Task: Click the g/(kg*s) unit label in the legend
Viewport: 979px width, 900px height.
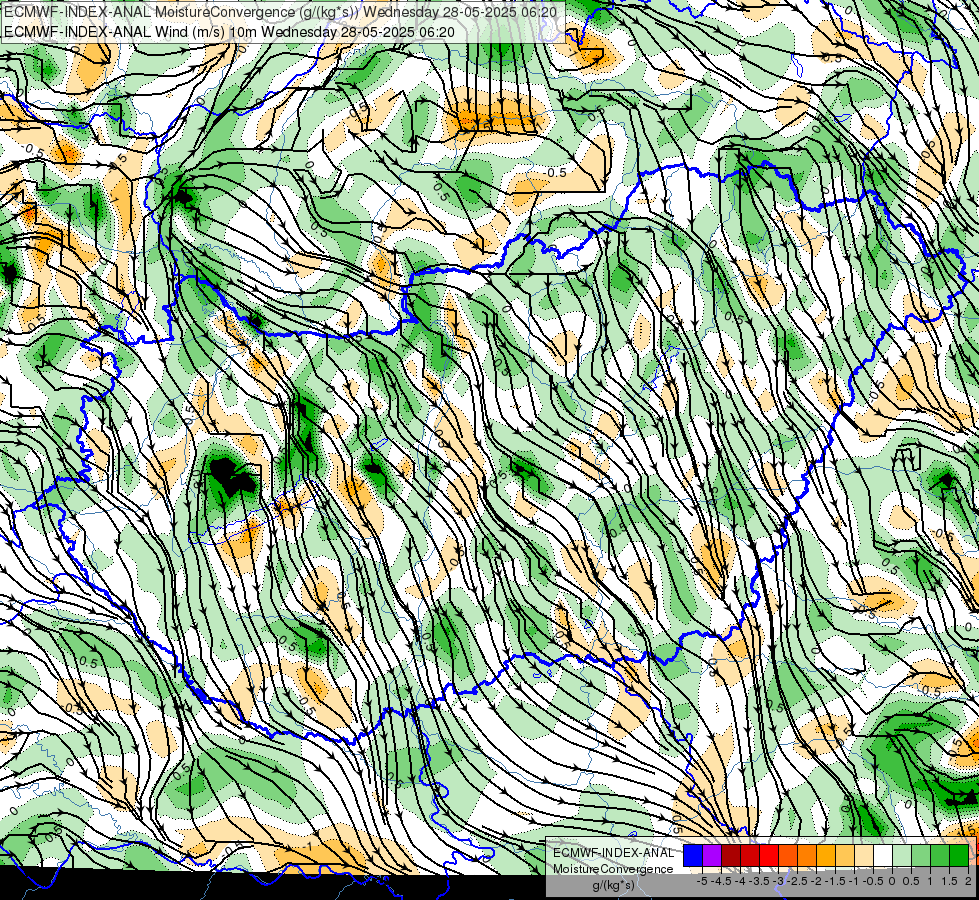Action: [x=613, y=886]
